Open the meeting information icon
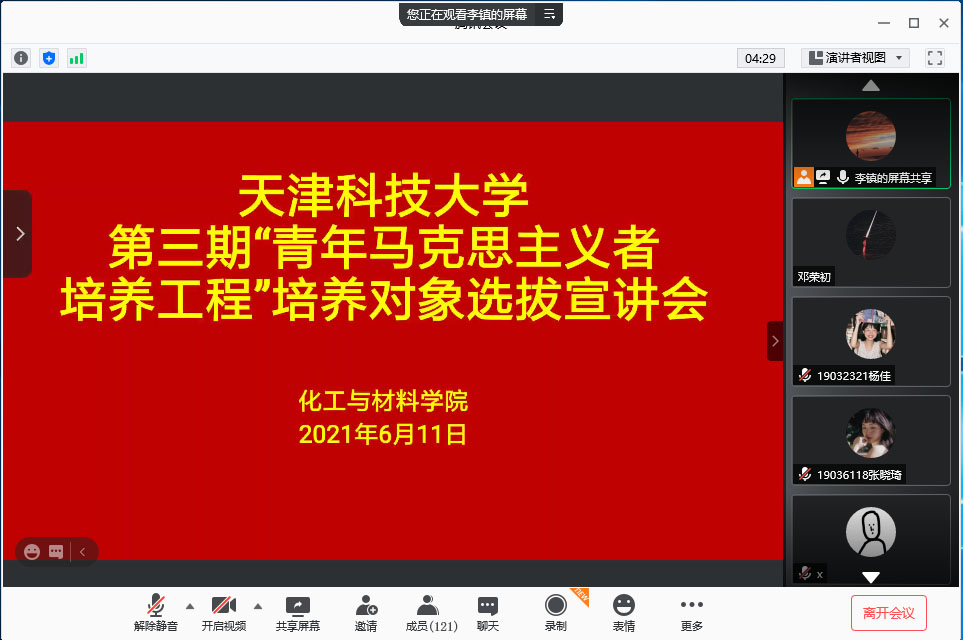The width and height of the screenshot is (963, 640). pos(21,58)
